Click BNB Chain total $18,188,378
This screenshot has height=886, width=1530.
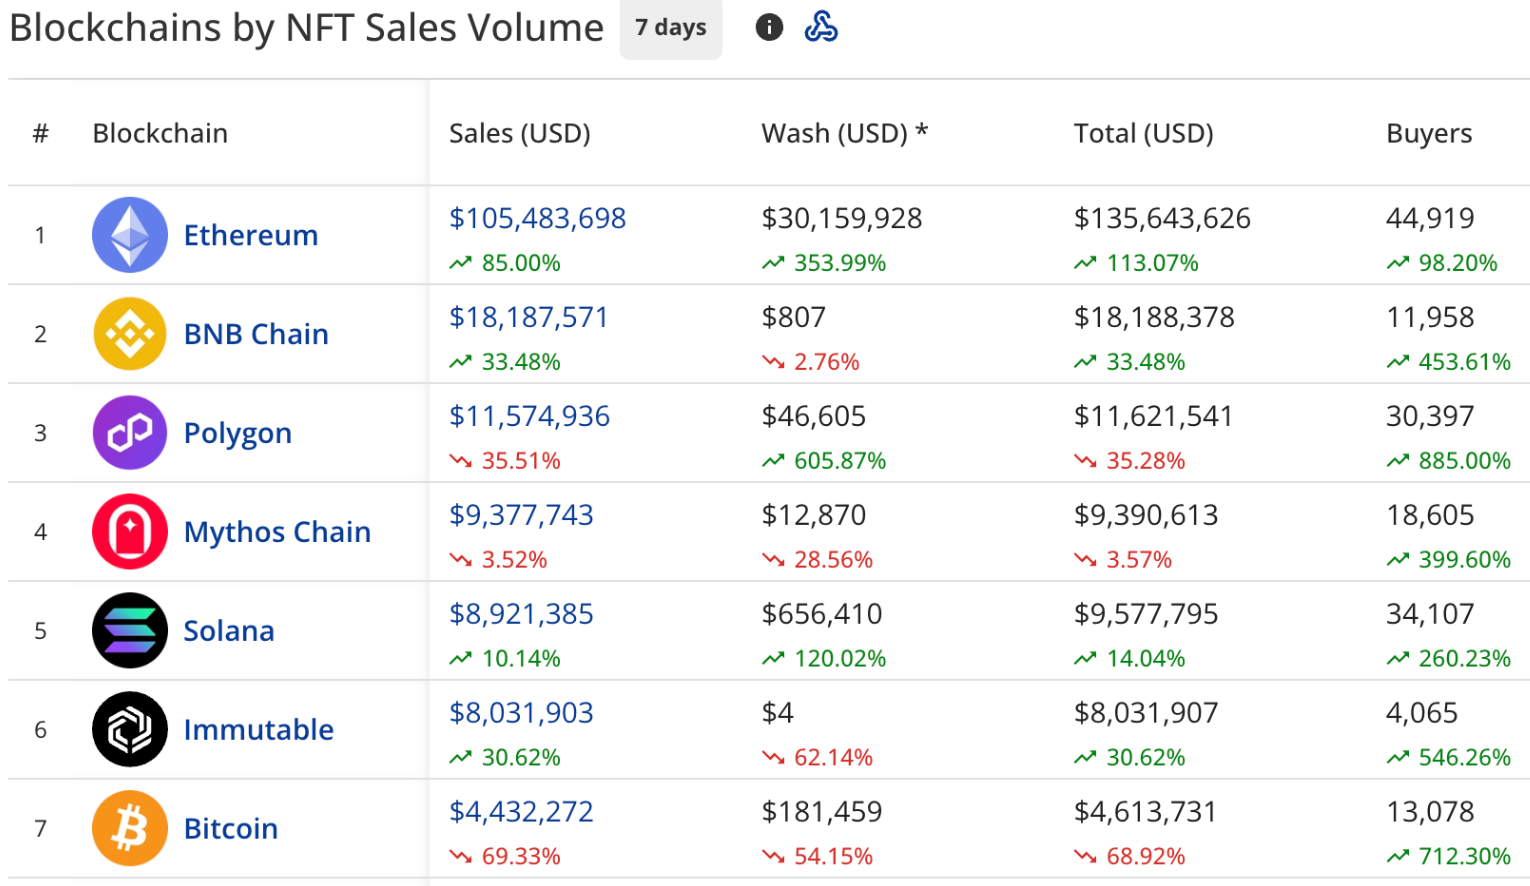click(1154, 317)
